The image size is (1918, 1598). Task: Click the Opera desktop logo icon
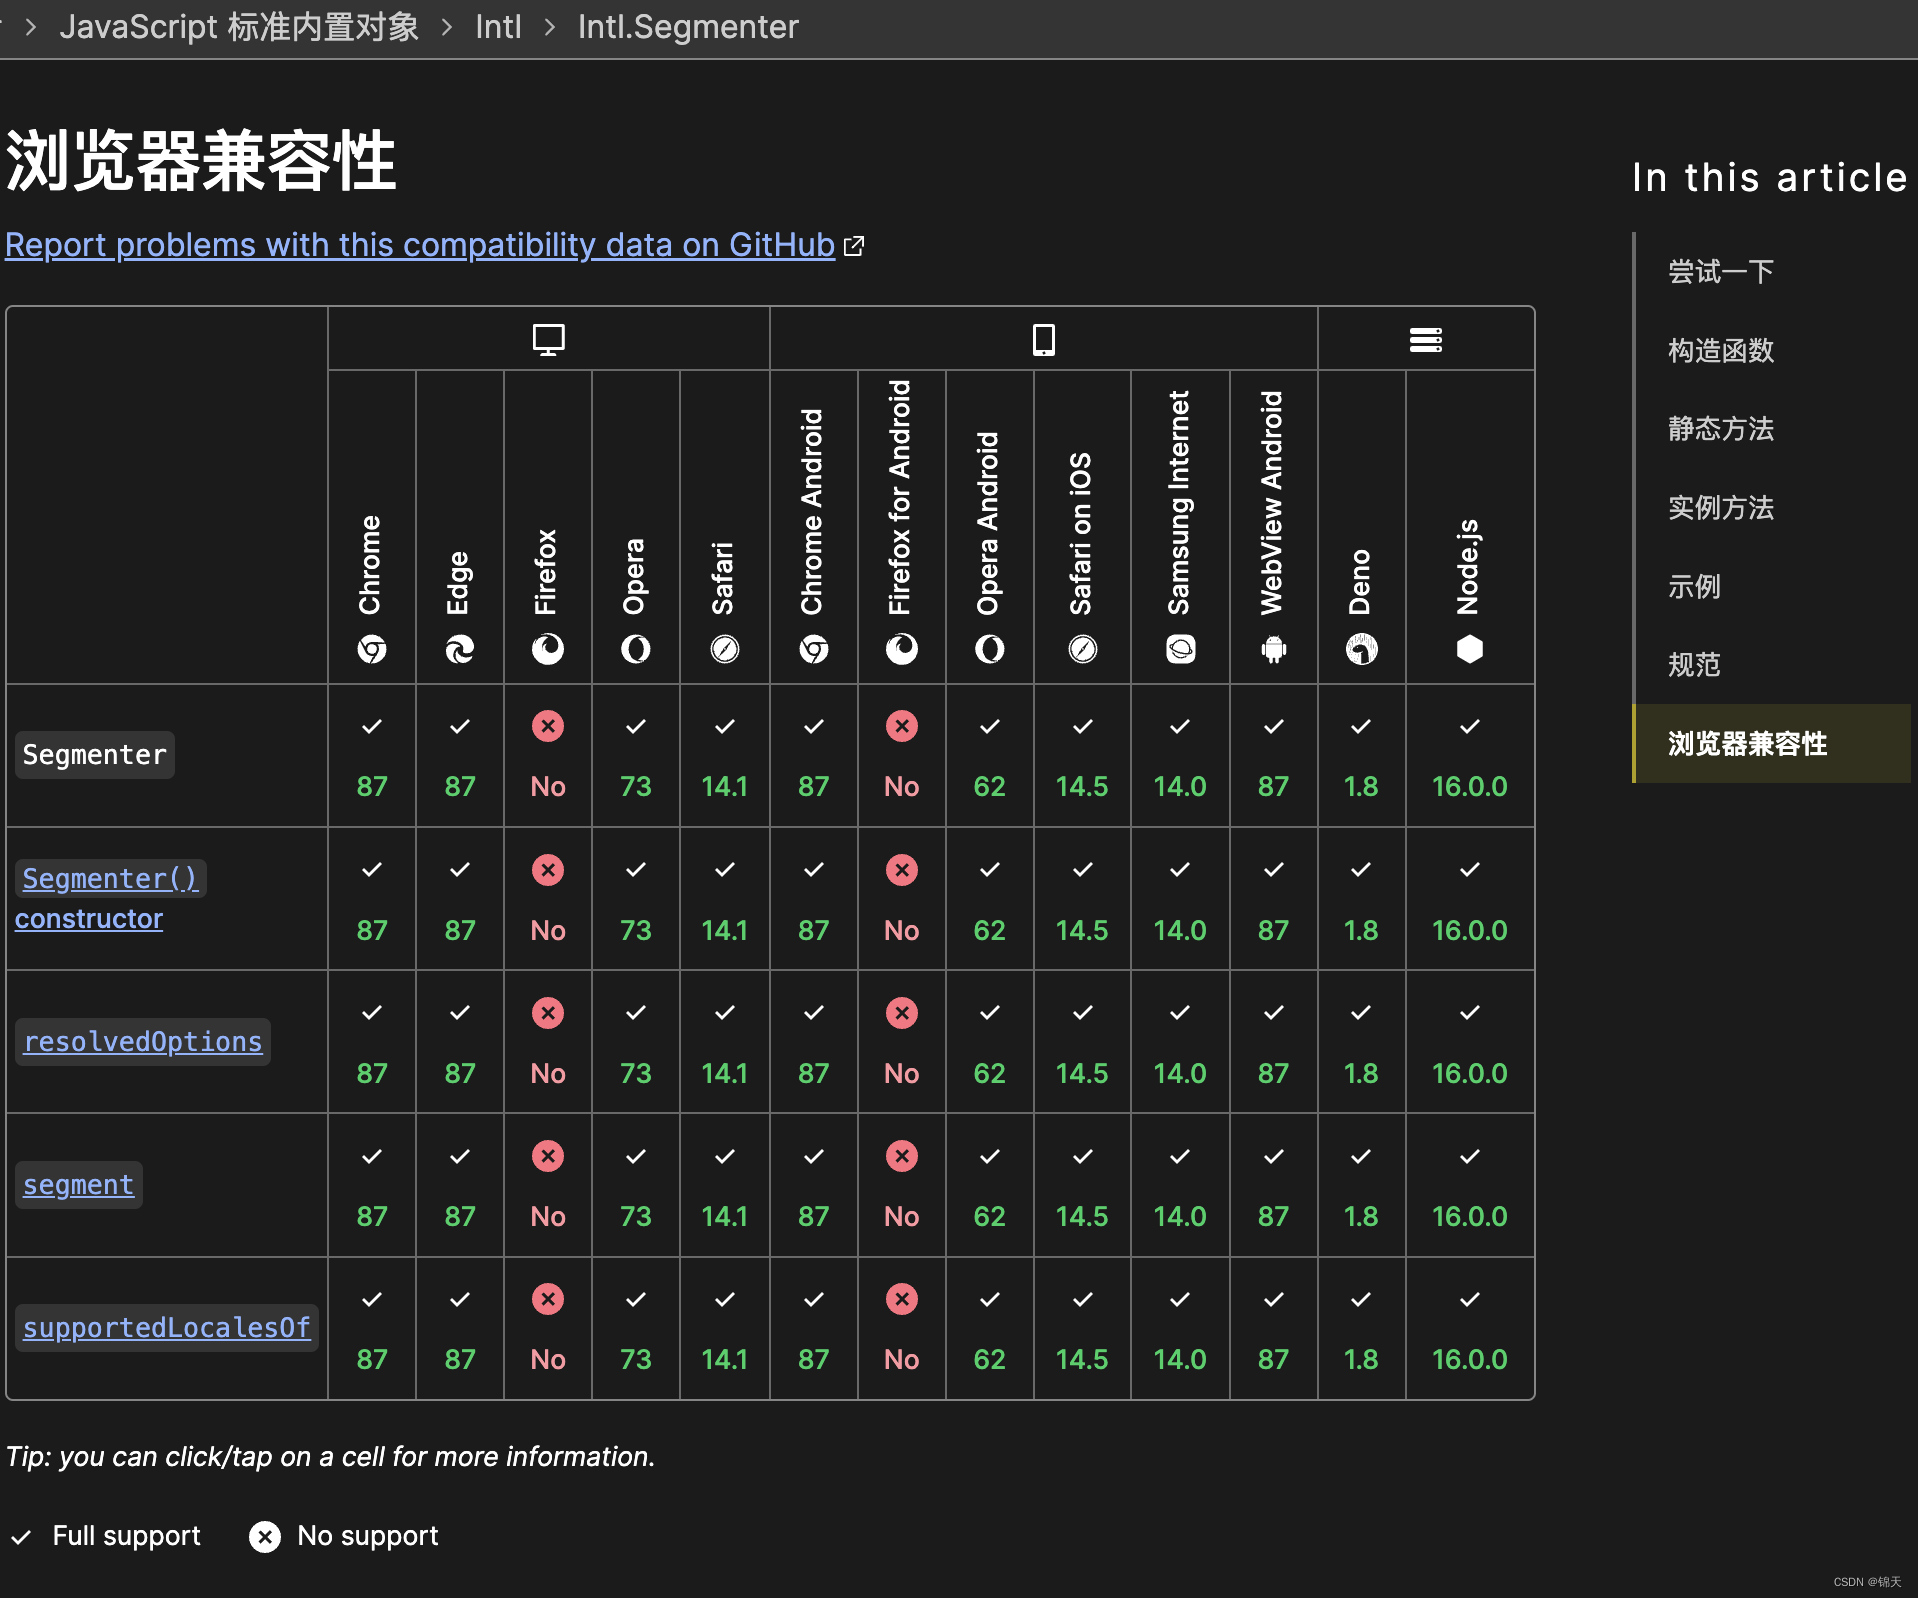tap(636, 650)
